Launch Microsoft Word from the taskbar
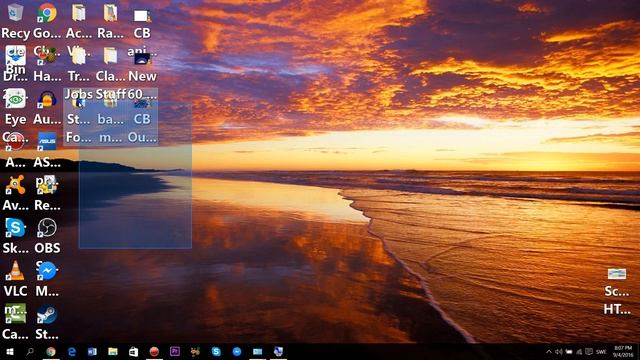 (92, 351)
